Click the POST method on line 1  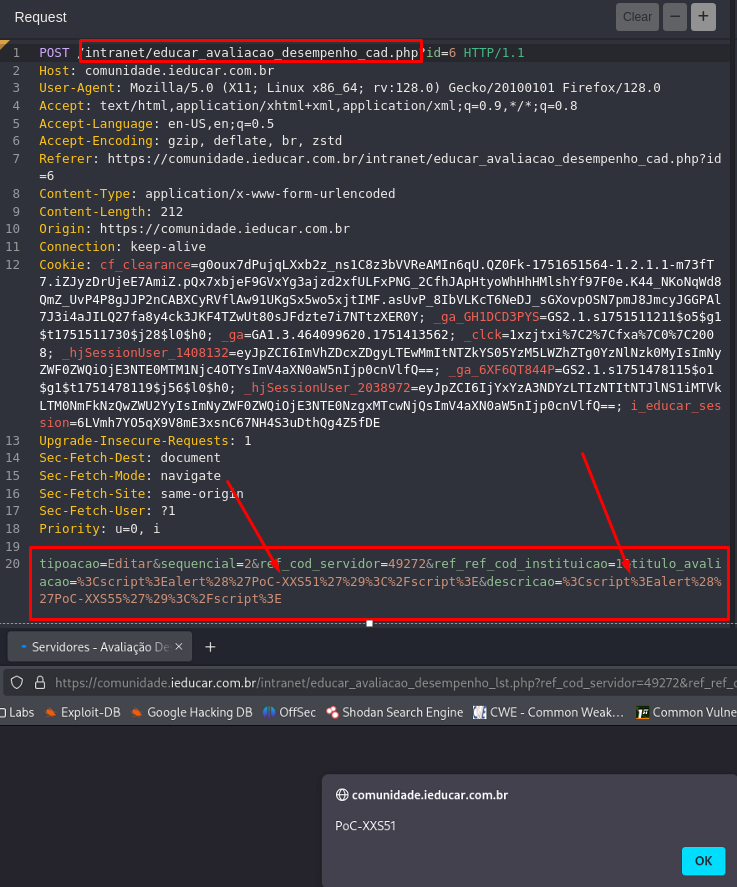(54, 53)
